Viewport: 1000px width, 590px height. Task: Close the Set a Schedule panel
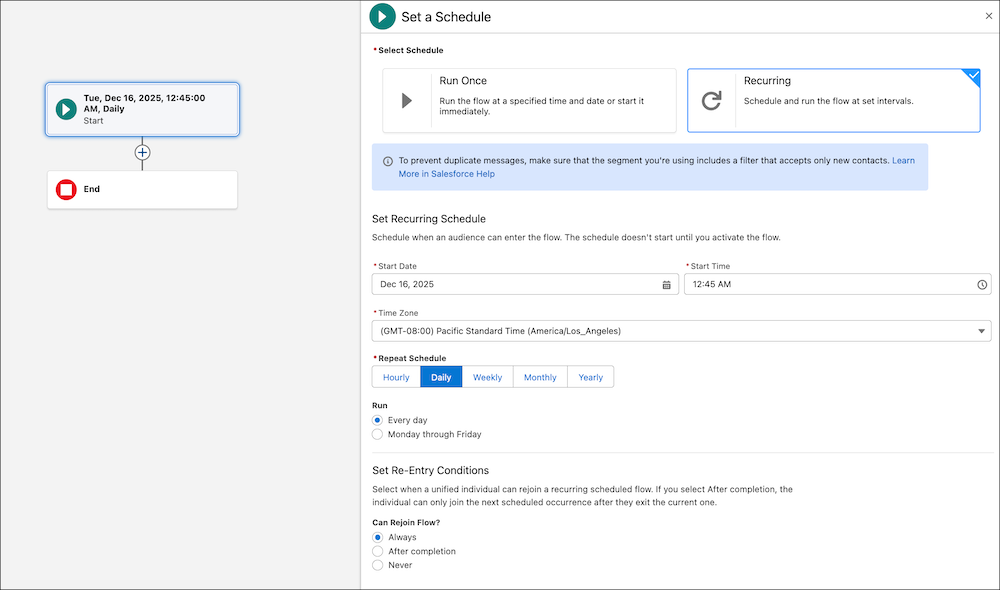(989, 16)
